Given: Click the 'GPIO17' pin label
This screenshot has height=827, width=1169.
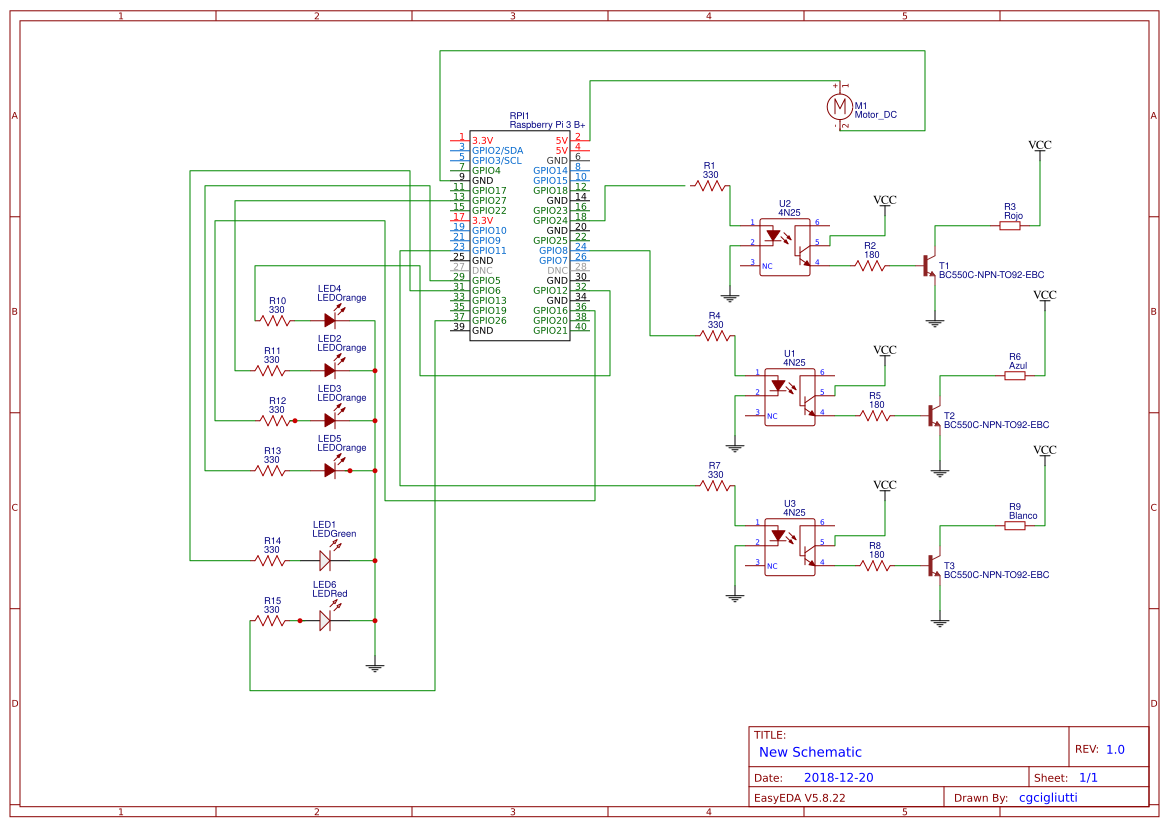Looking at the screenshot, I should [489, 190].
